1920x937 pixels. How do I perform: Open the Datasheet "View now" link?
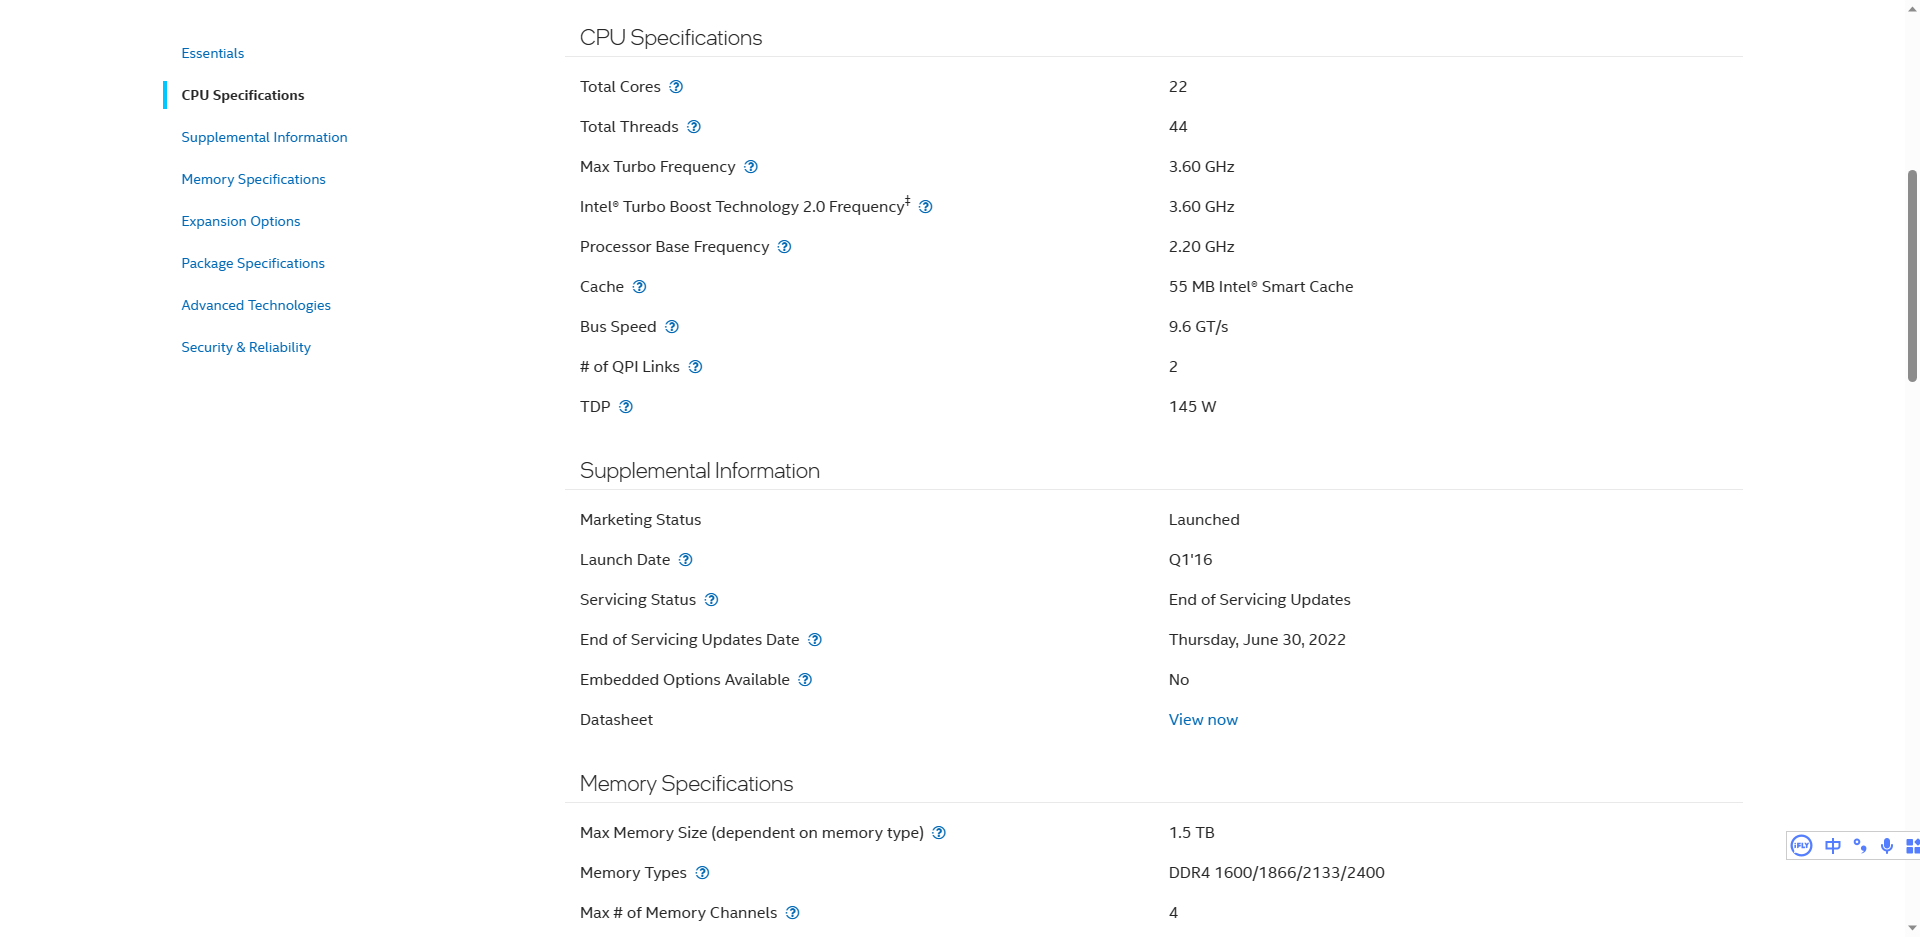click(1203, 720)
